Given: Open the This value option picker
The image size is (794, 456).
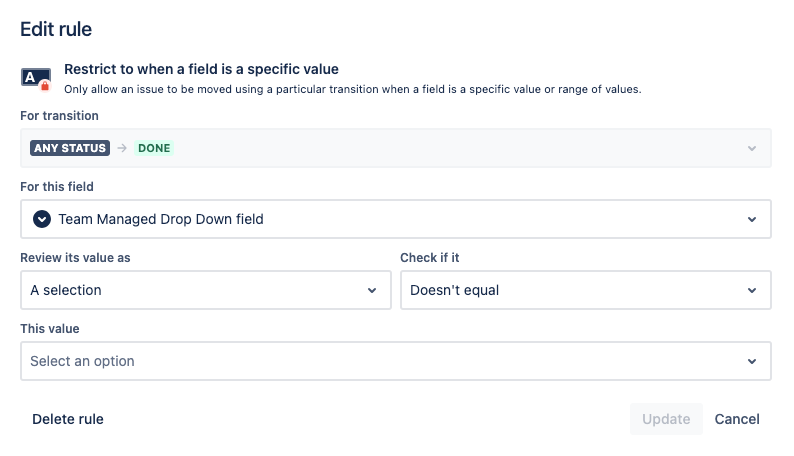Looking at the screenshot, I should tap(395, 361).
